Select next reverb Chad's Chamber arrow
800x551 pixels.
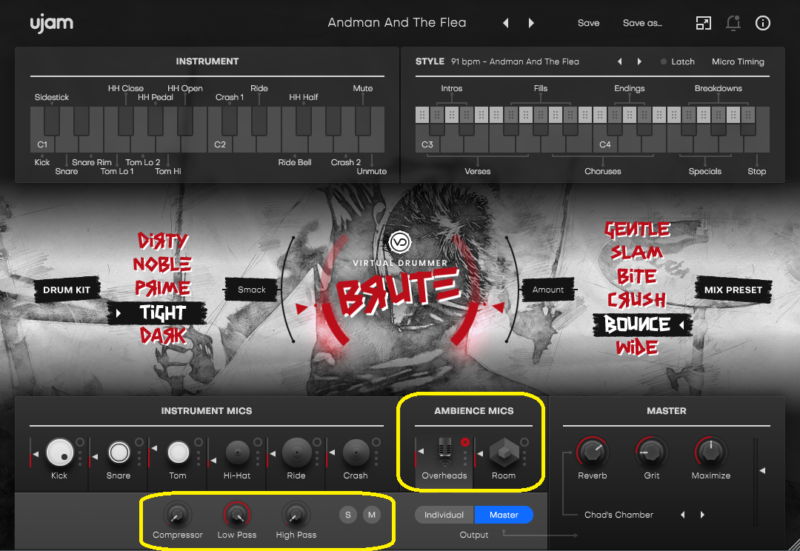[x=703, y=515]
